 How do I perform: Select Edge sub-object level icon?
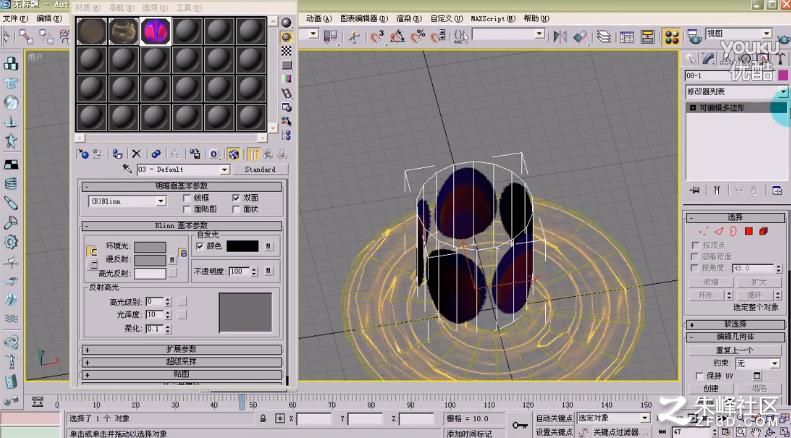pos(718,231)
